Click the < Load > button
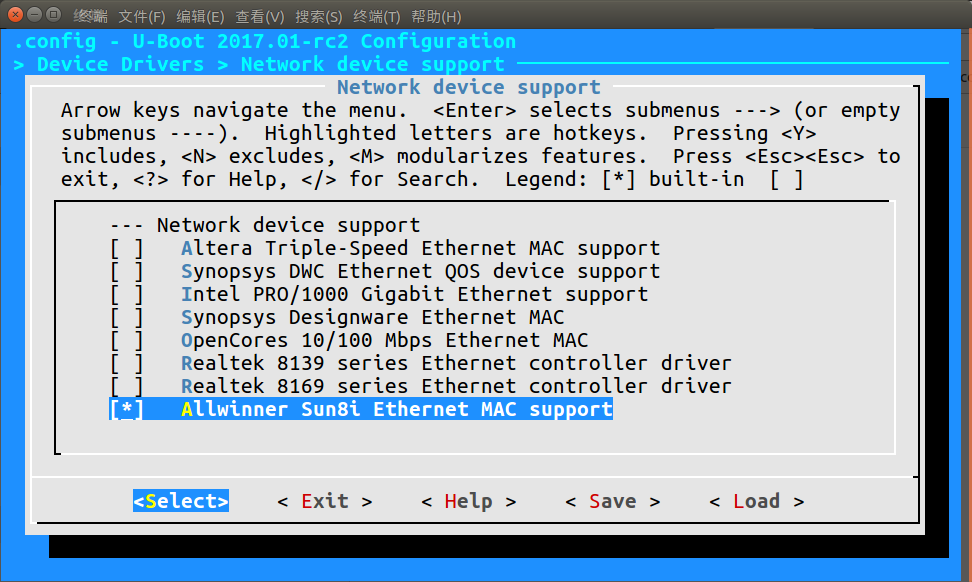Viewport: 972px width, 582px height. 756,501
